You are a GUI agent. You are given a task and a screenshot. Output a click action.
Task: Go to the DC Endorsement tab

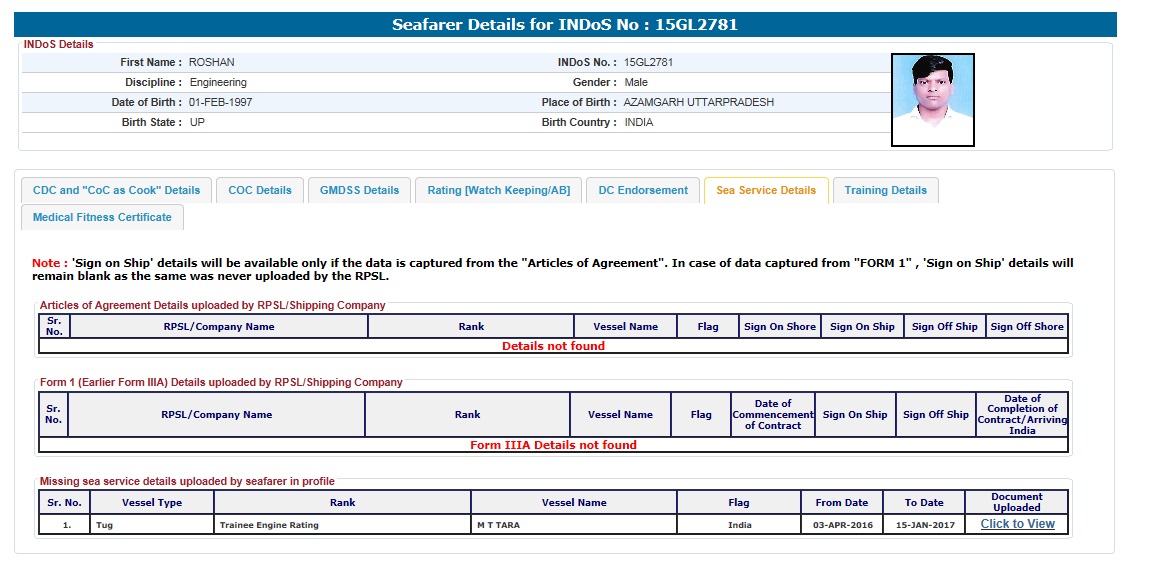pos(643,190)
